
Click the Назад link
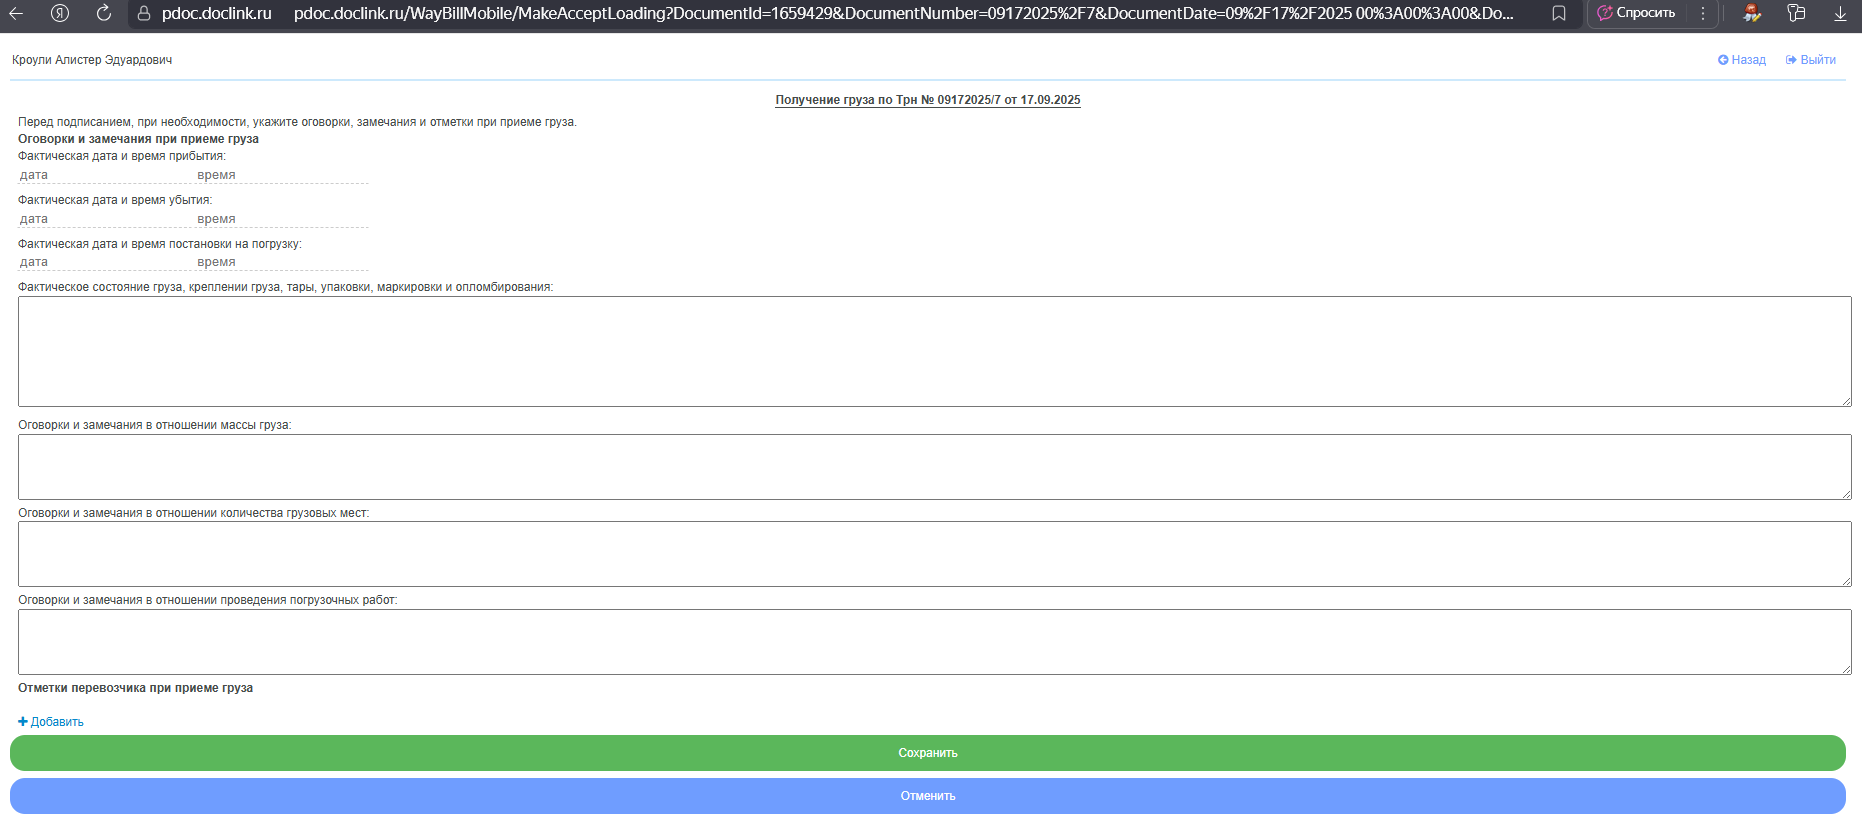1742,60
